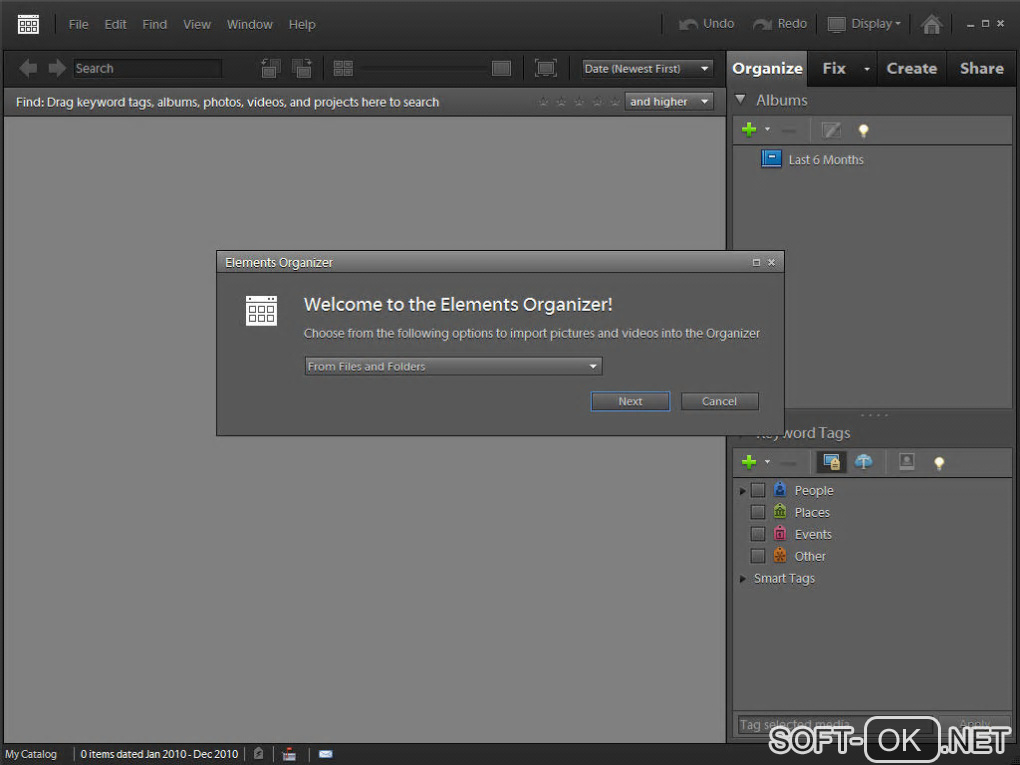Set rating filter to three stars
The height and width of the screenshot is (765, 1020).
(x=579, y=101)
